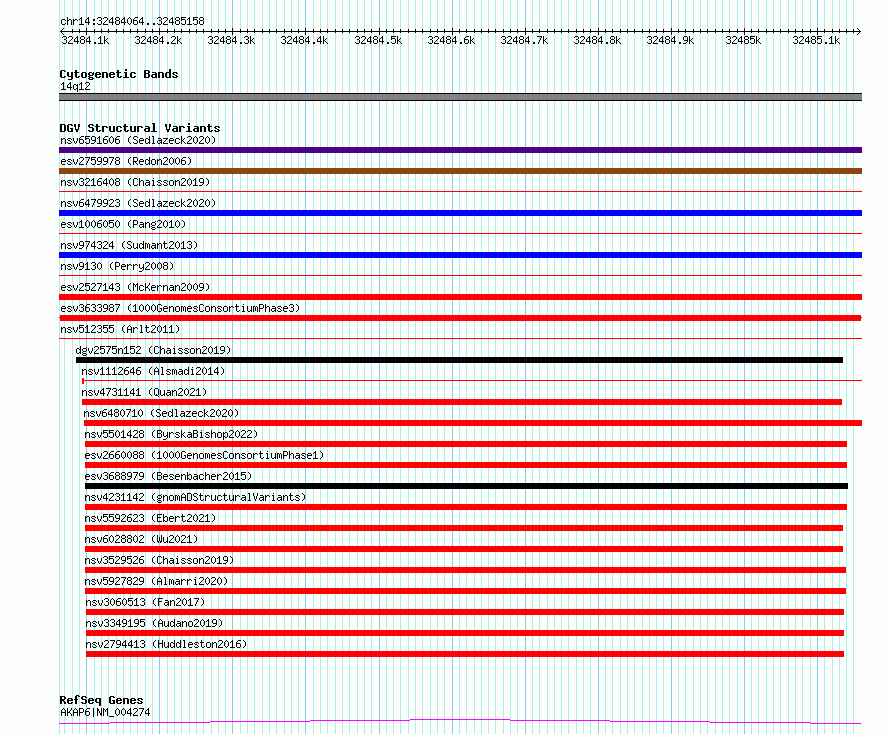Open nsv3216408 (Chaisson2019) variant label
890x734 pixels.
[x=135, y=182]
